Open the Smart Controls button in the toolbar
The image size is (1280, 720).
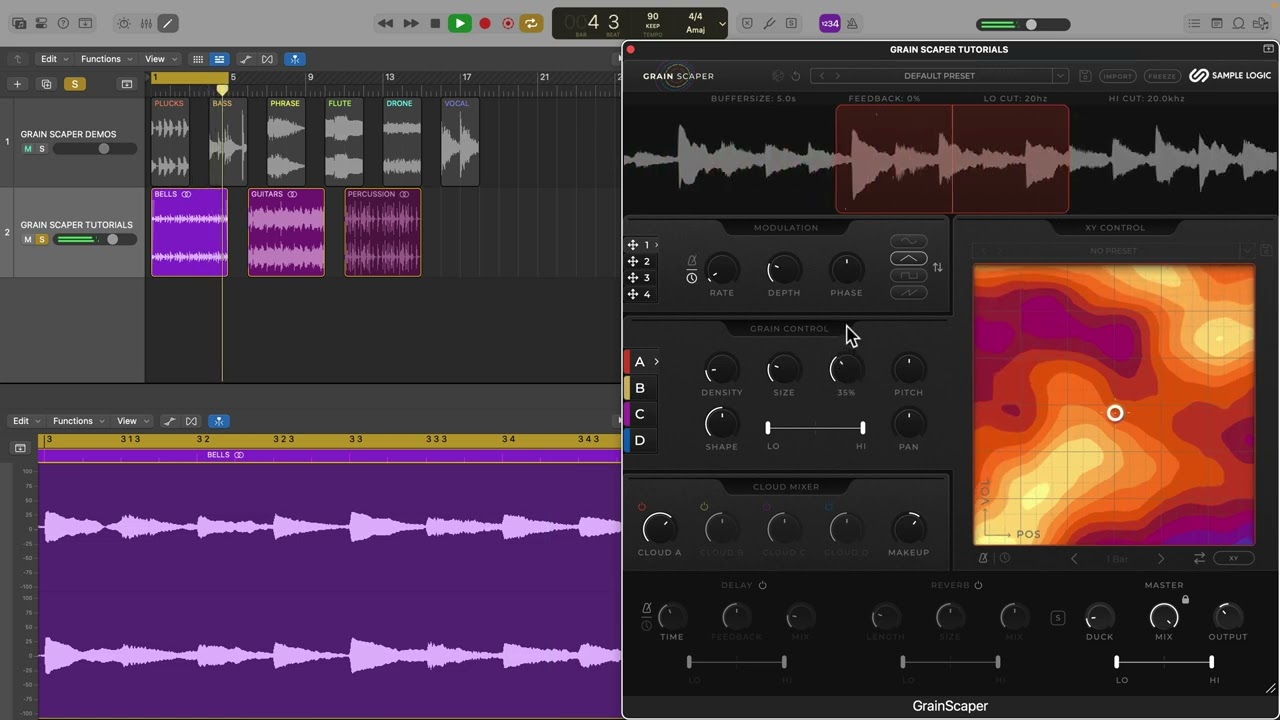[124, 24]
